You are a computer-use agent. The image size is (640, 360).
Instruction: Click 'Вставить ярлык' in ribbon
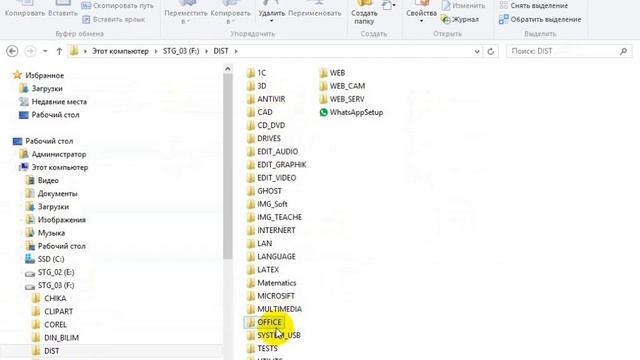pyautogui.click(x=113, y=19)
